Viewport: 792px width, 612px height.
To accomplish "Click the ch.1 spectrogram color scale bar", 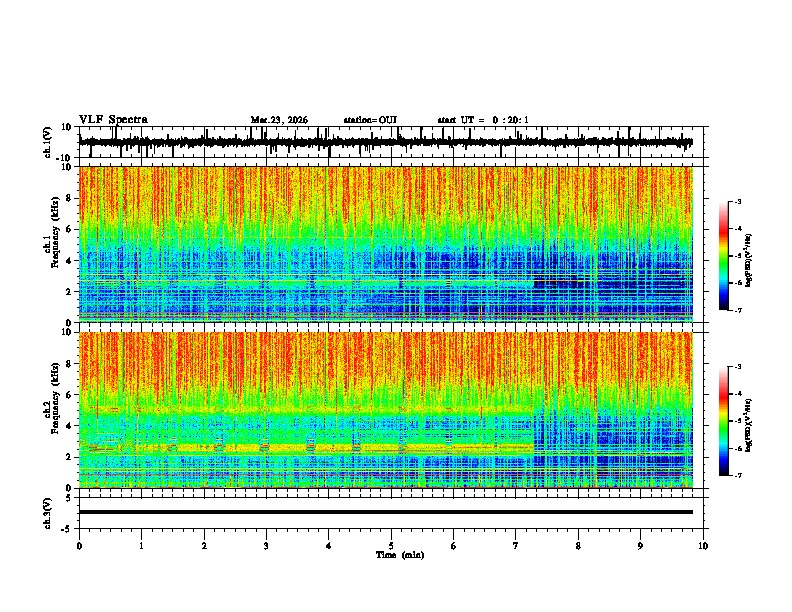I will coord(724,256).
